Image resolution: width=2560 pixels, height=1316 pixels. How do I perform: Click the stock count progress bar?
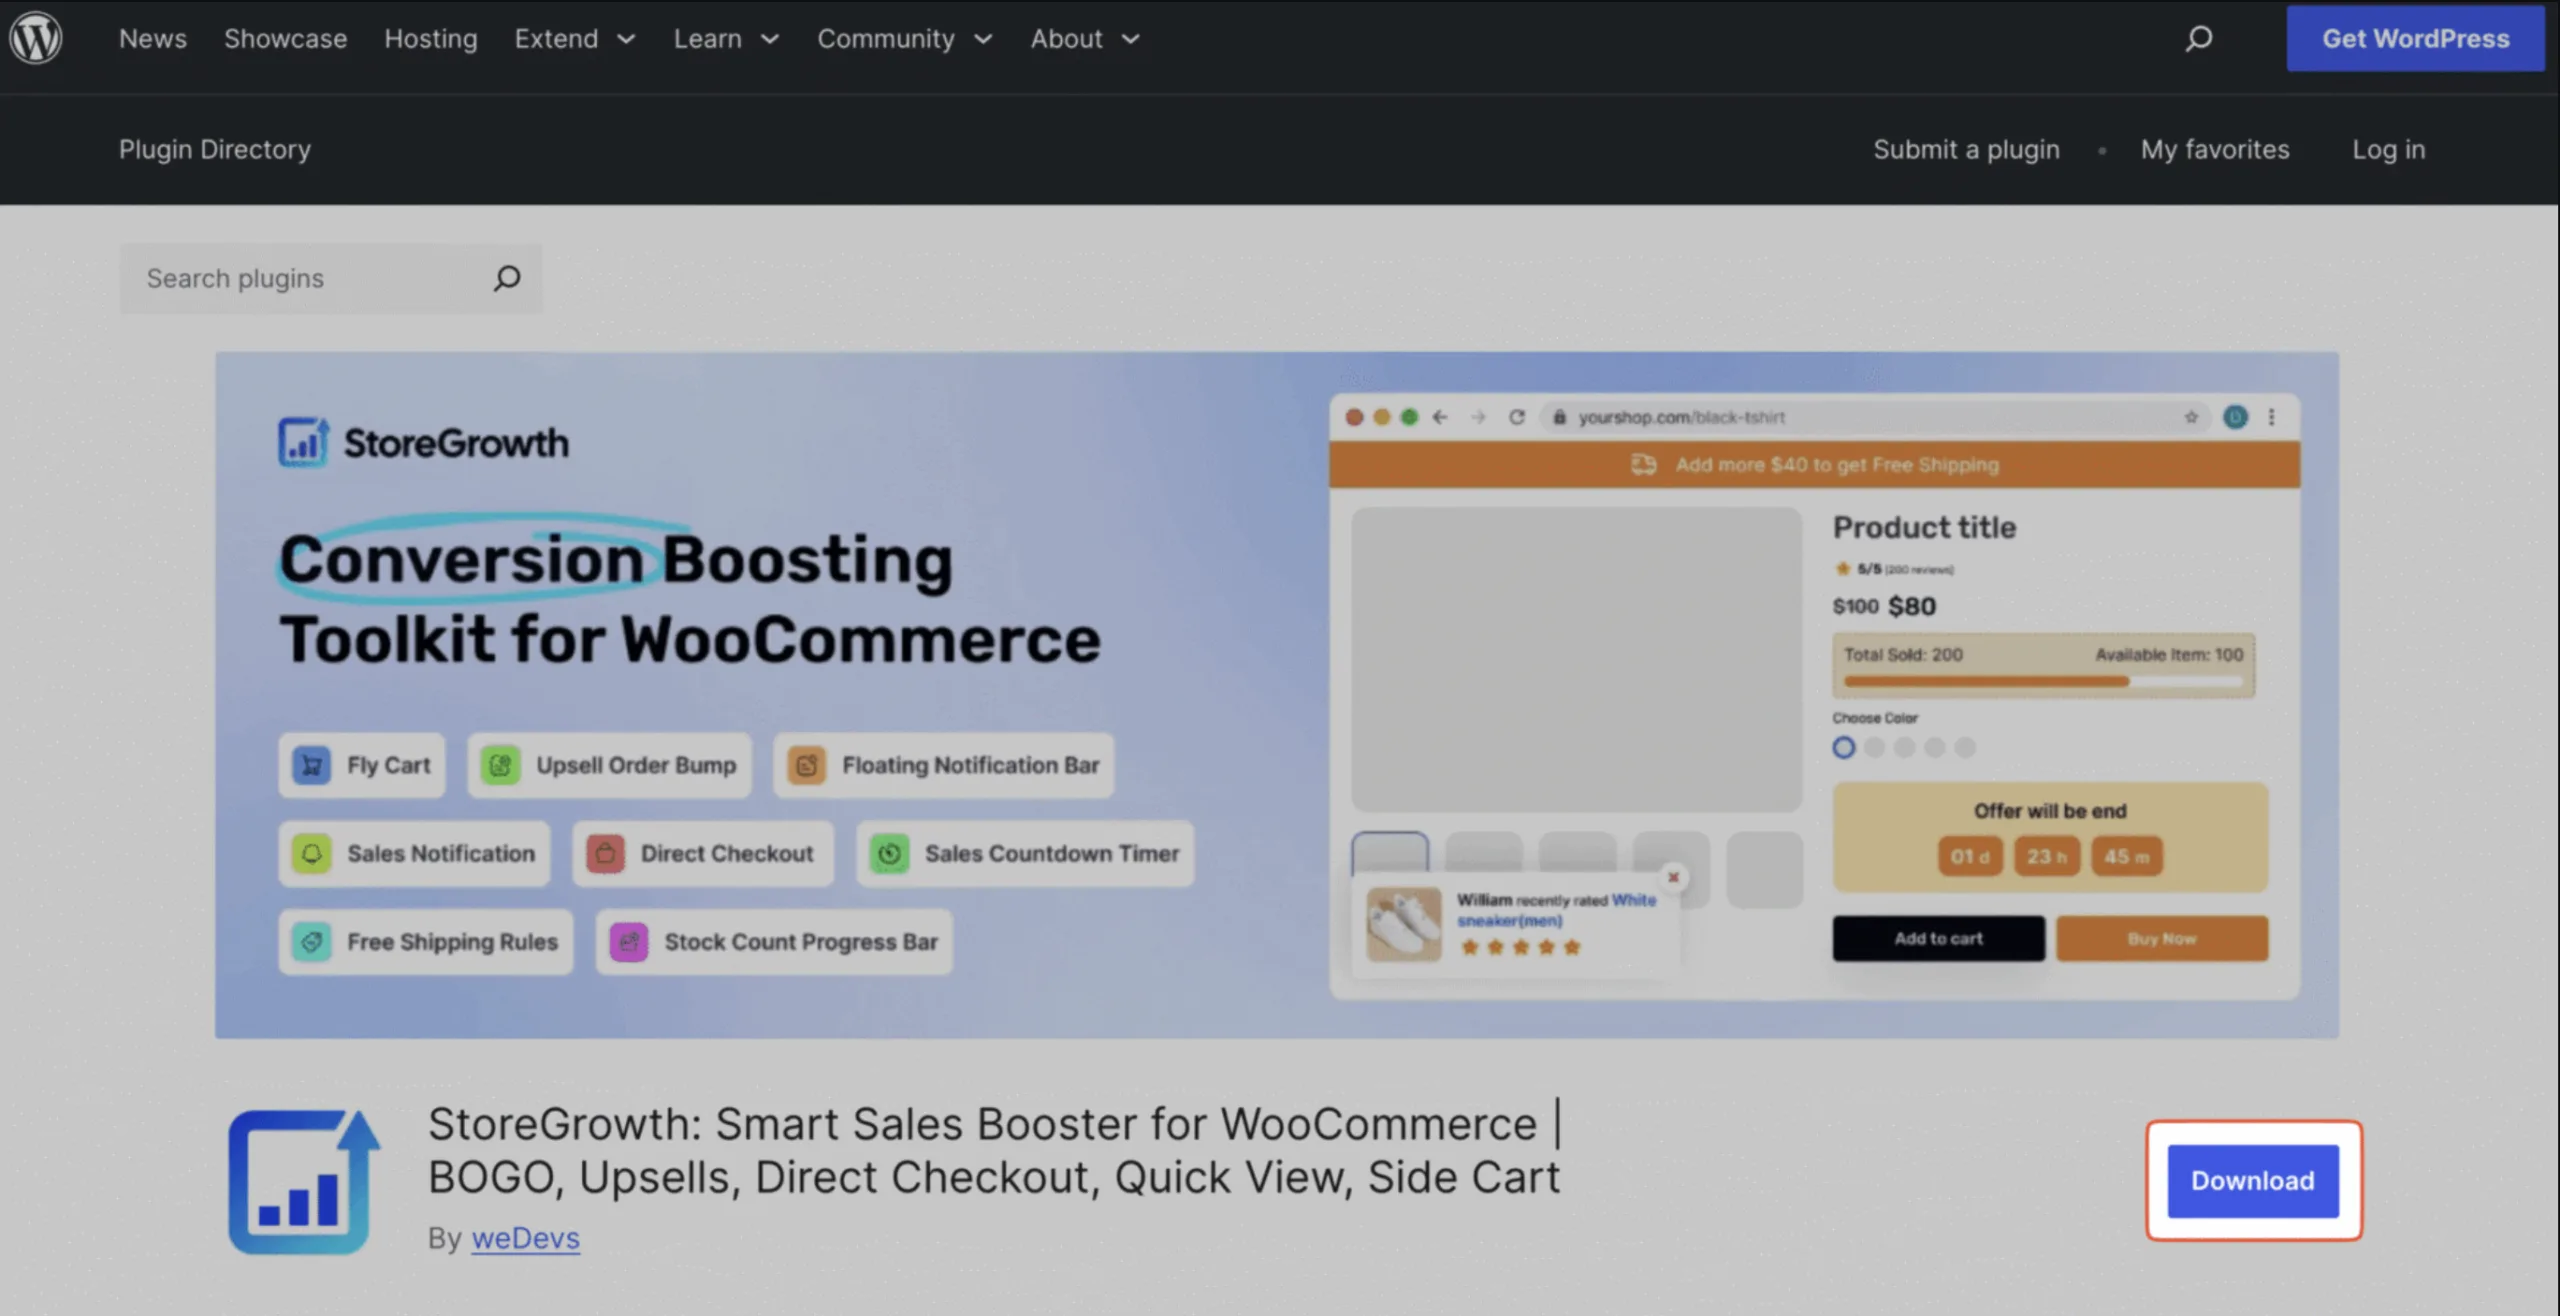point(2043,681)
